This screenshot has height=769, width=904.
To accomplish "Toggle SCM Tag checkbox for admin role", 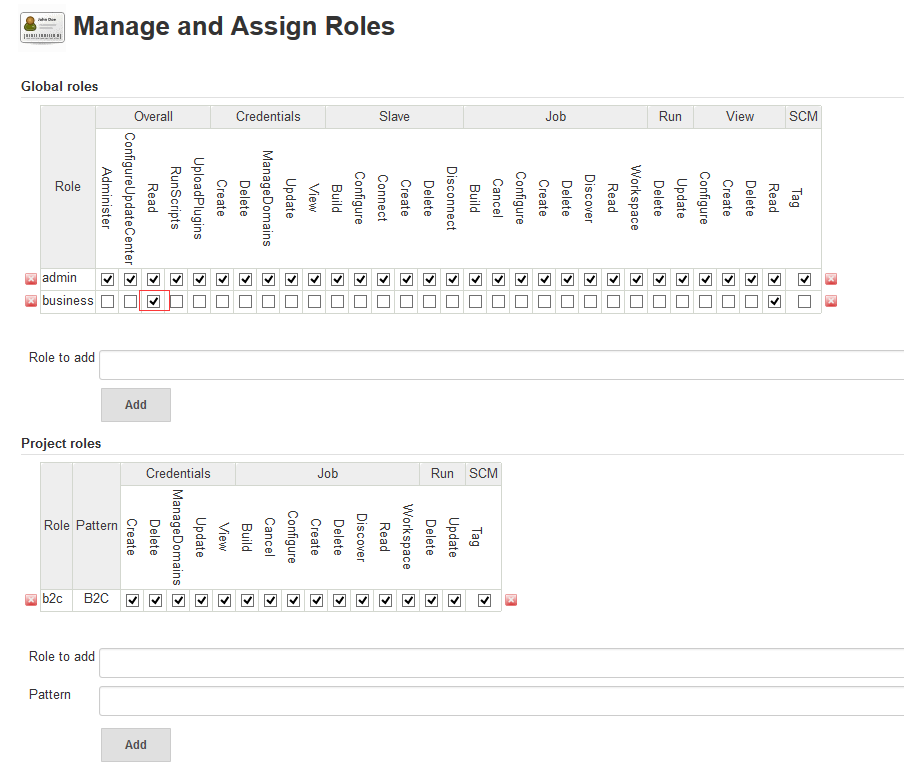I will pos(804,280).
